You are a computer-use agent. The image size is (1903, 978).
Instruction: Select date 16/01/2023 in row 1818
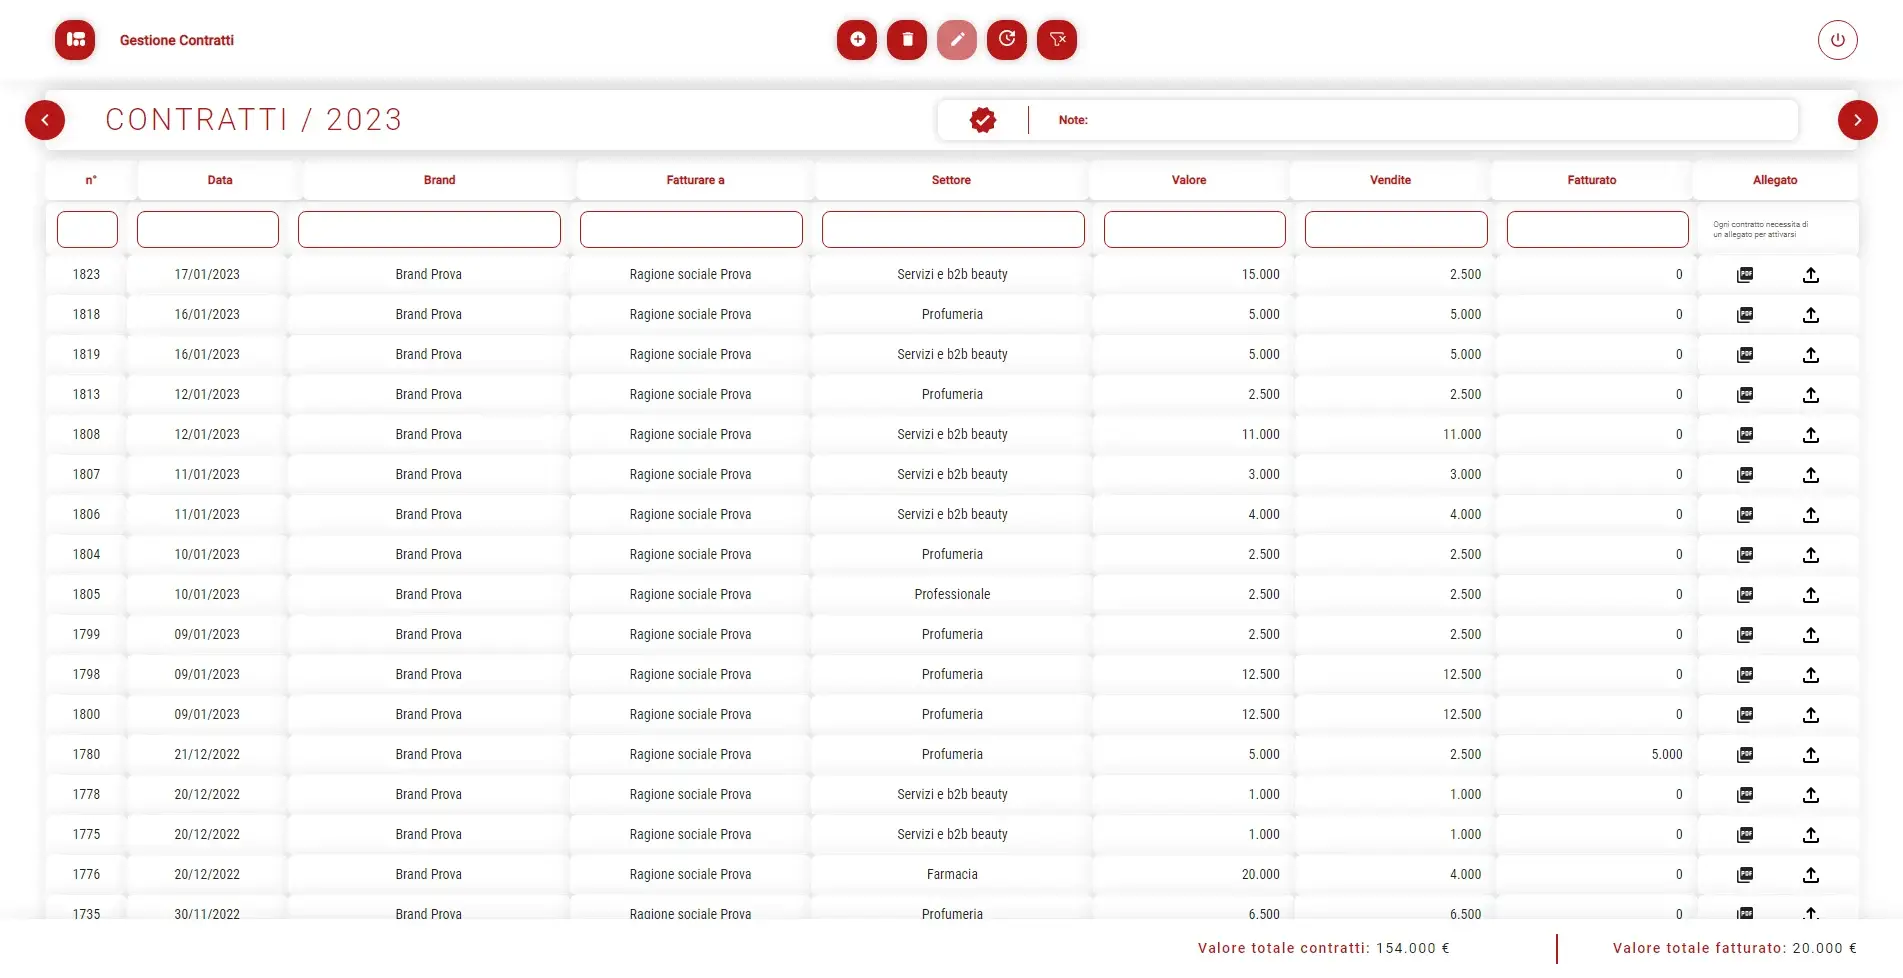pos(207,314)
